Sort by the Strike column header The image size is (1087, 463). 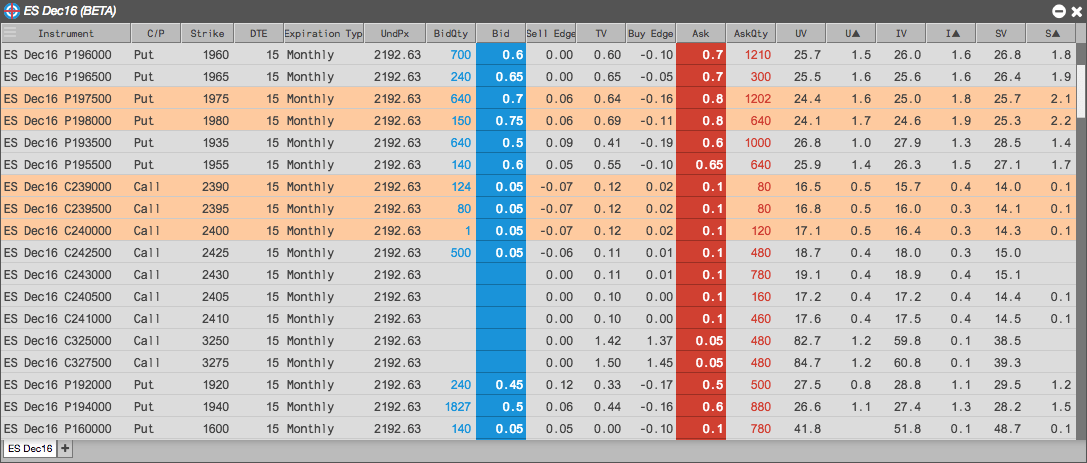pyautogui.click(x=207, y=33)
